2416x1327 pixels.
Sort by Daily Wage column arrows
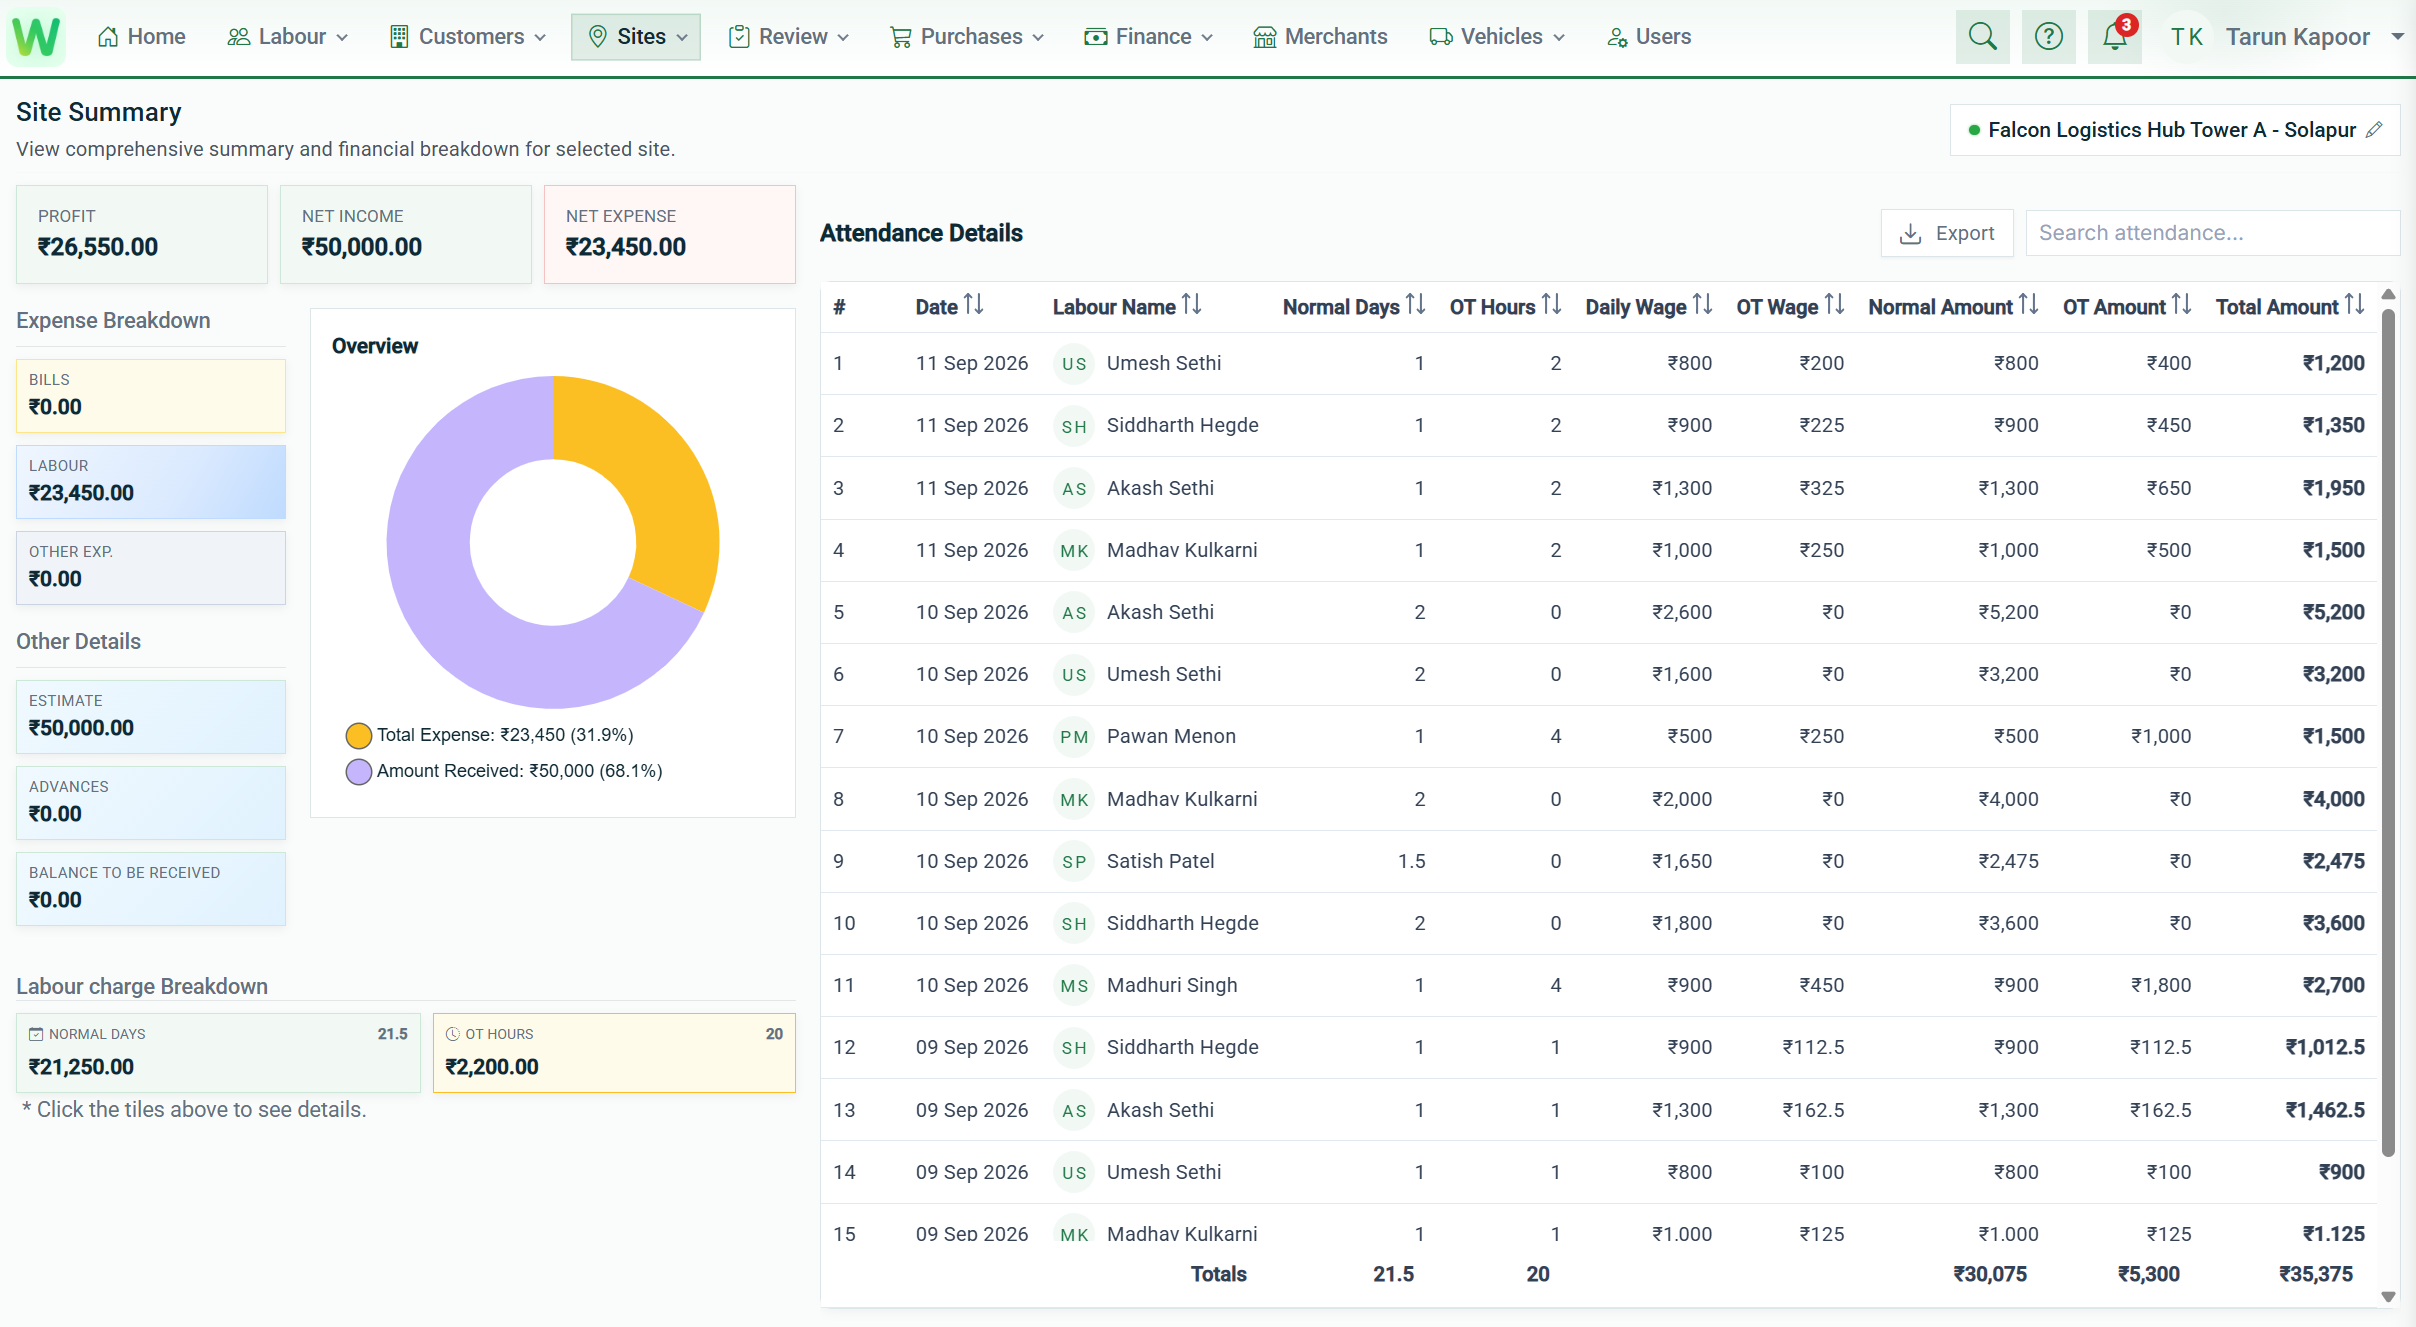point(1702,305)
